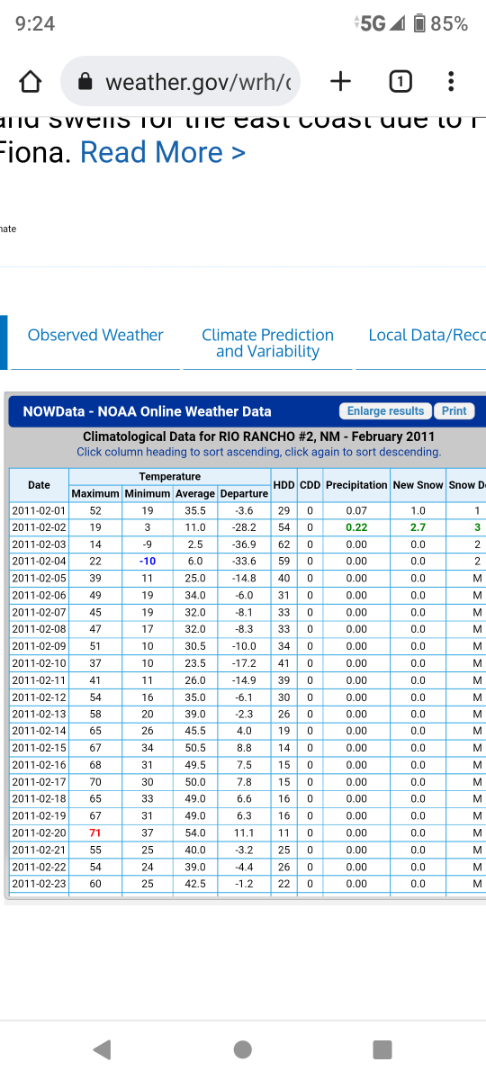The height and width of the screenshot is (1080, 486).
Task: Tap the Android back navigation button
Action: pos(102,1049)
